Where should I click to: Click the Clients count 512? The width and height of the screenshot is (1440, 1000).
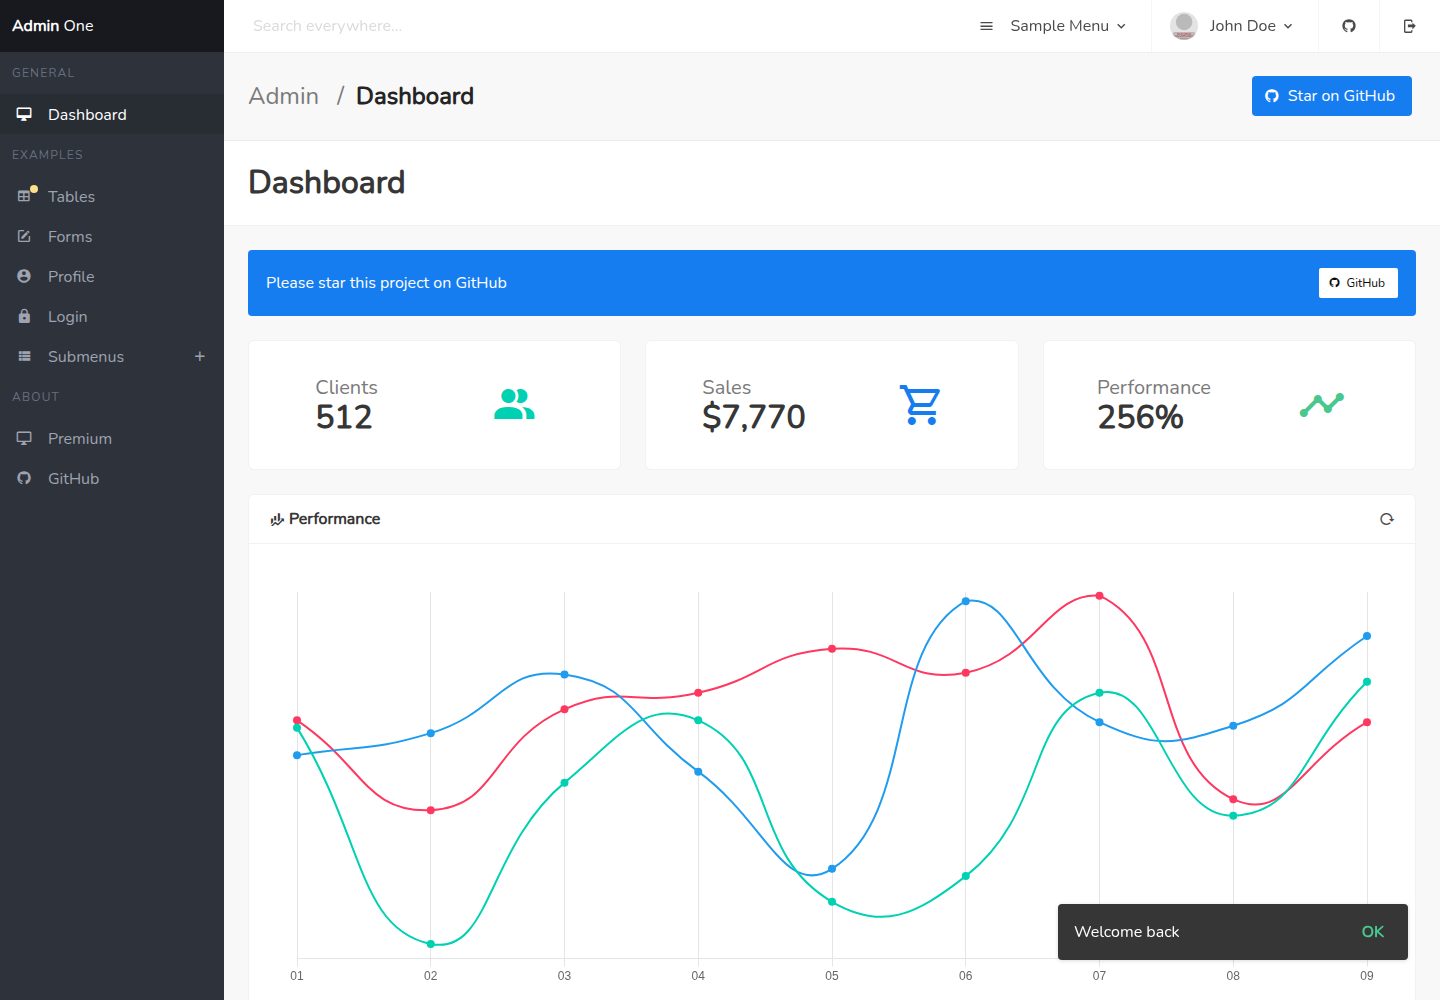(x=344, y=417)
